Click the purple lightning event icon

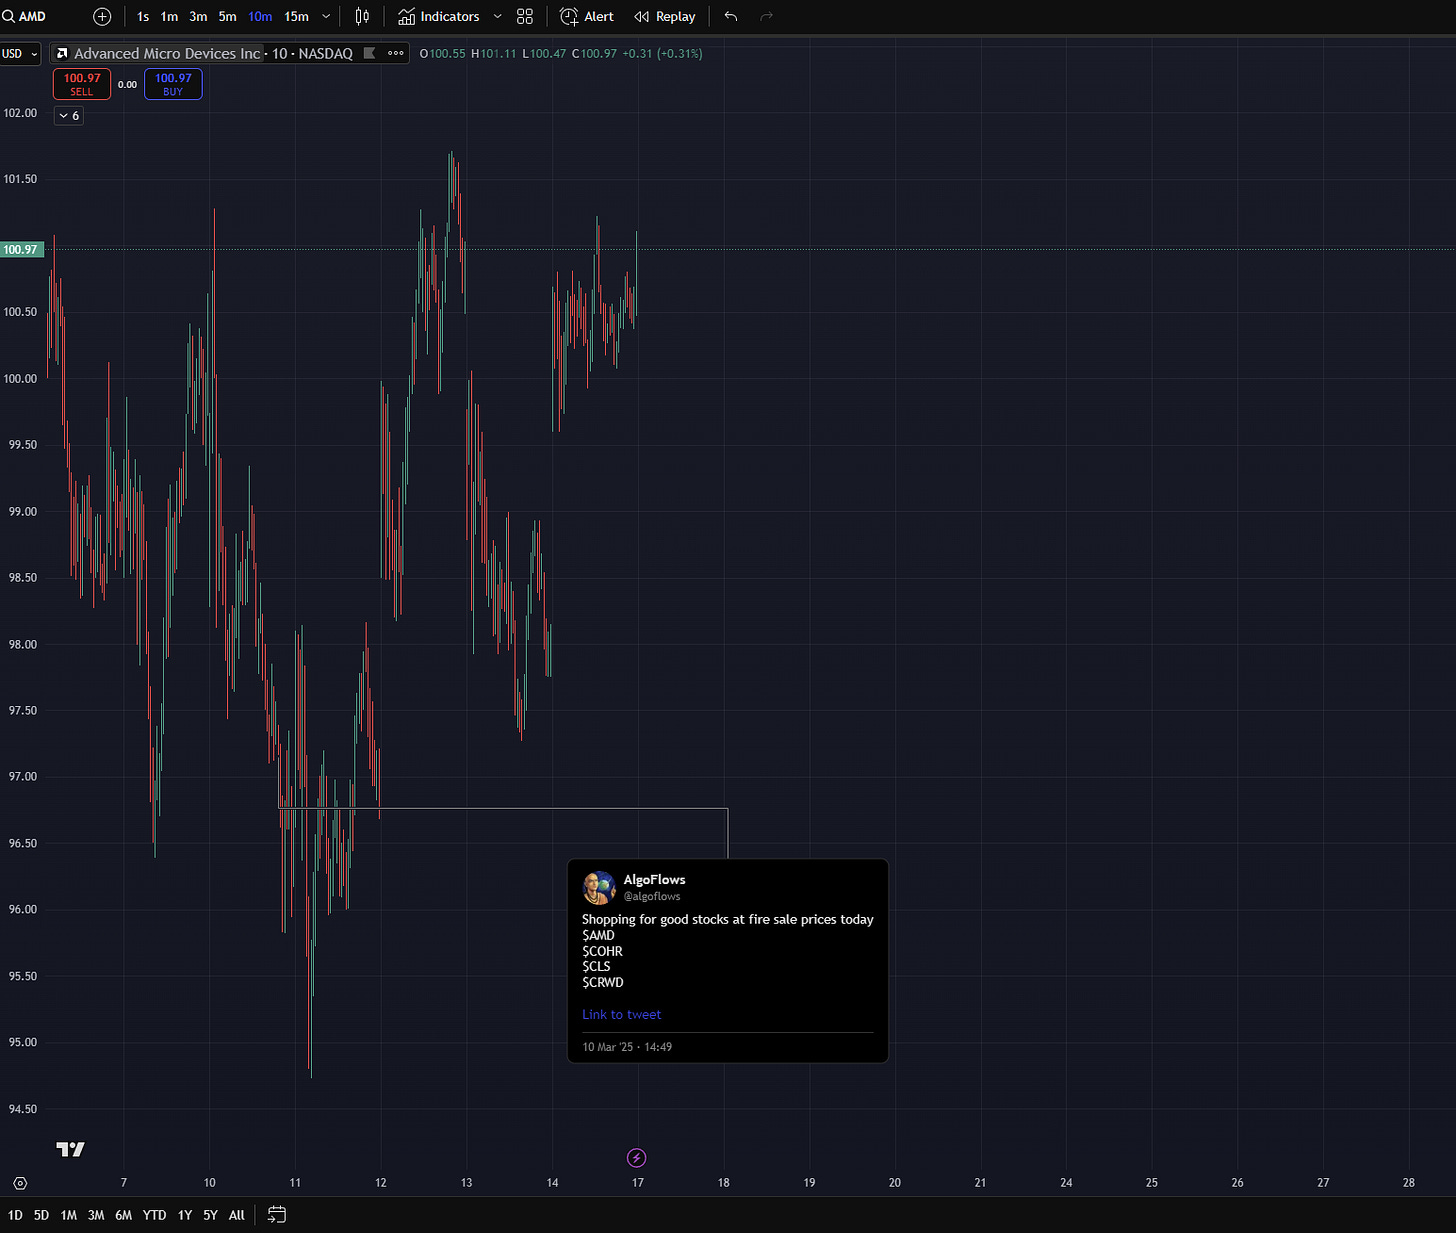(637, 1158)
